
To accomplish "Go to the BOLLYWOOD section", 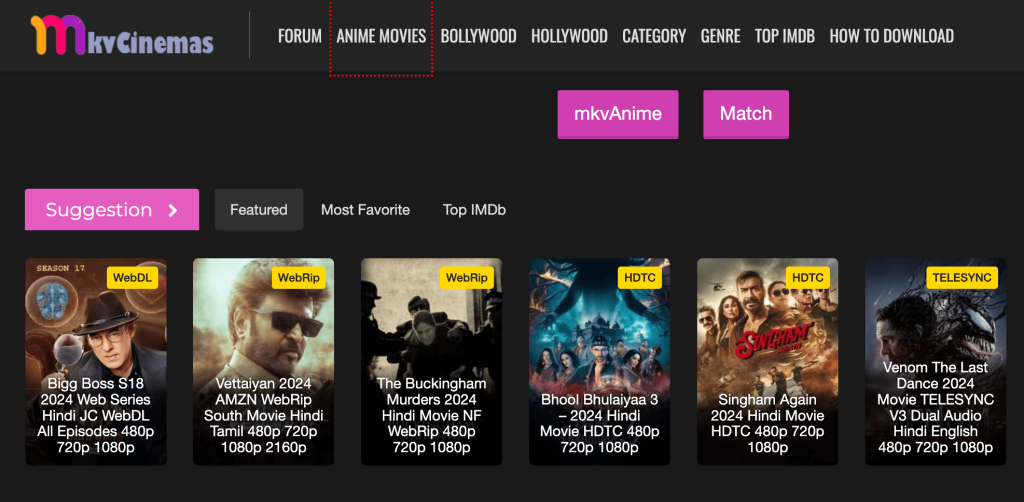I will point(479,36).
